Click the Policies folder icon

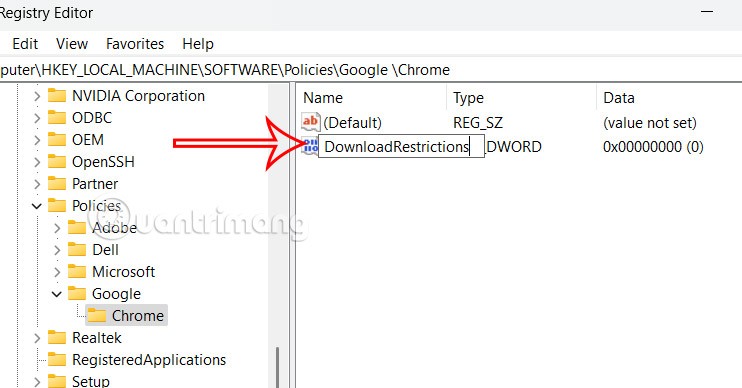57,206
